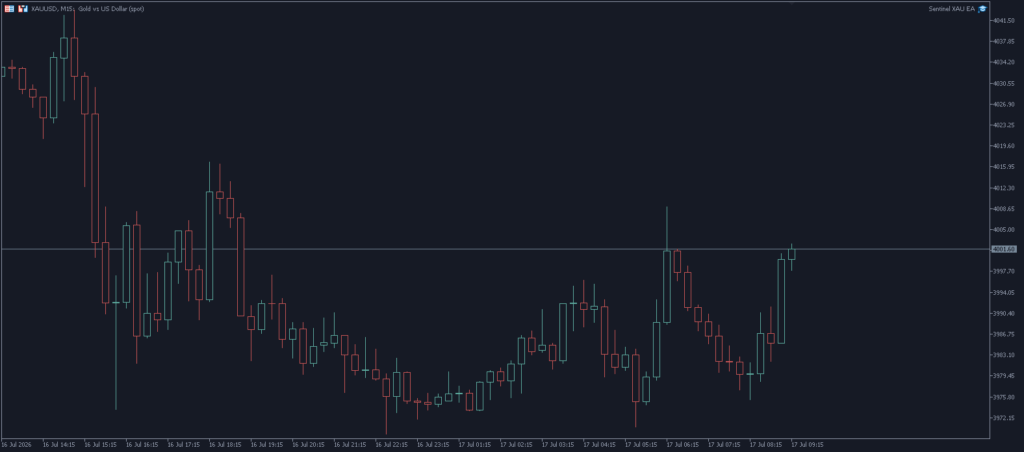Click the 3986.75 price scale label

click(1004, 334)
